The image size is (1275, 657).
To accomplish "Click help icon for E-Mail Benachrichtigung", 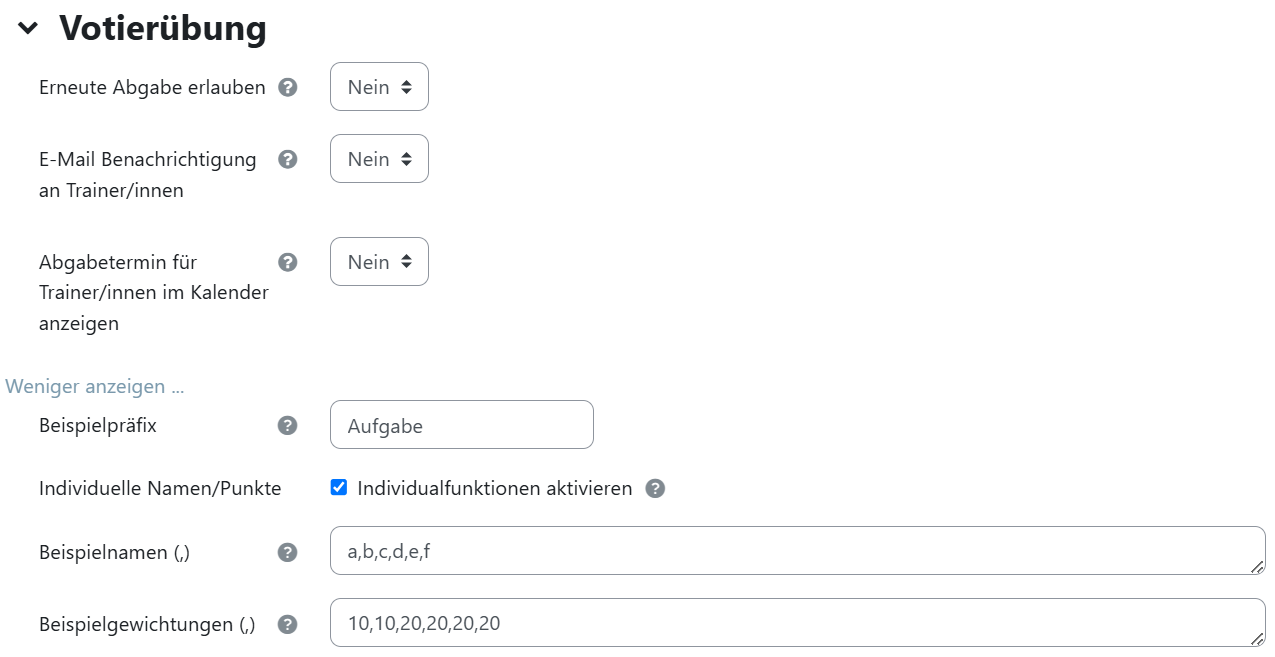I will pyautogui.click(x=288, y=159).
